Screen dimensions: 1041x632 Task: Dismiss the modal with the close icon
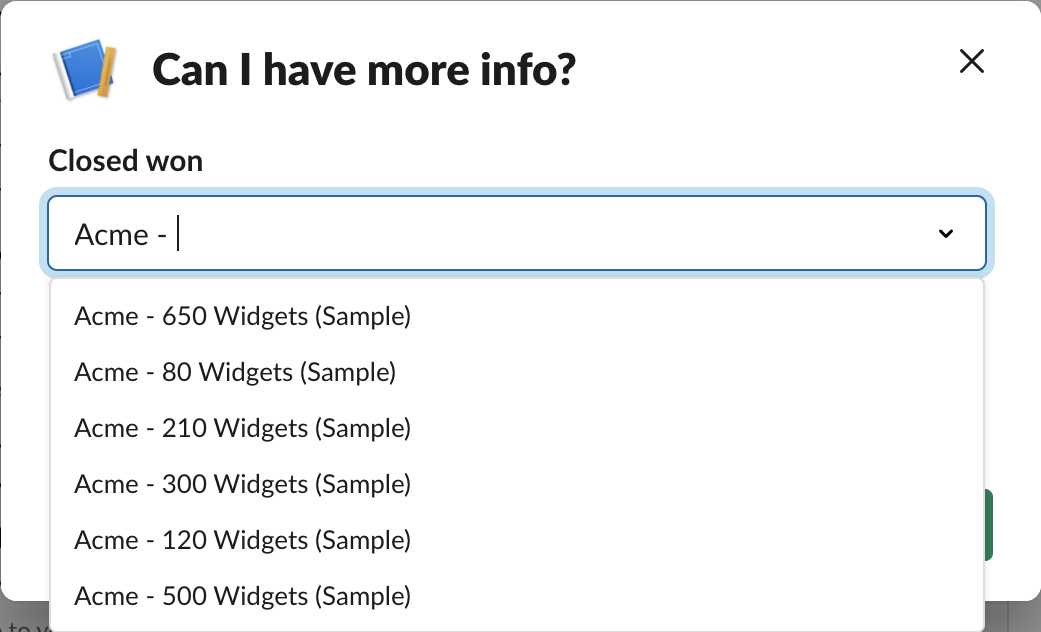pyautogui.click(x=971, y=61)
